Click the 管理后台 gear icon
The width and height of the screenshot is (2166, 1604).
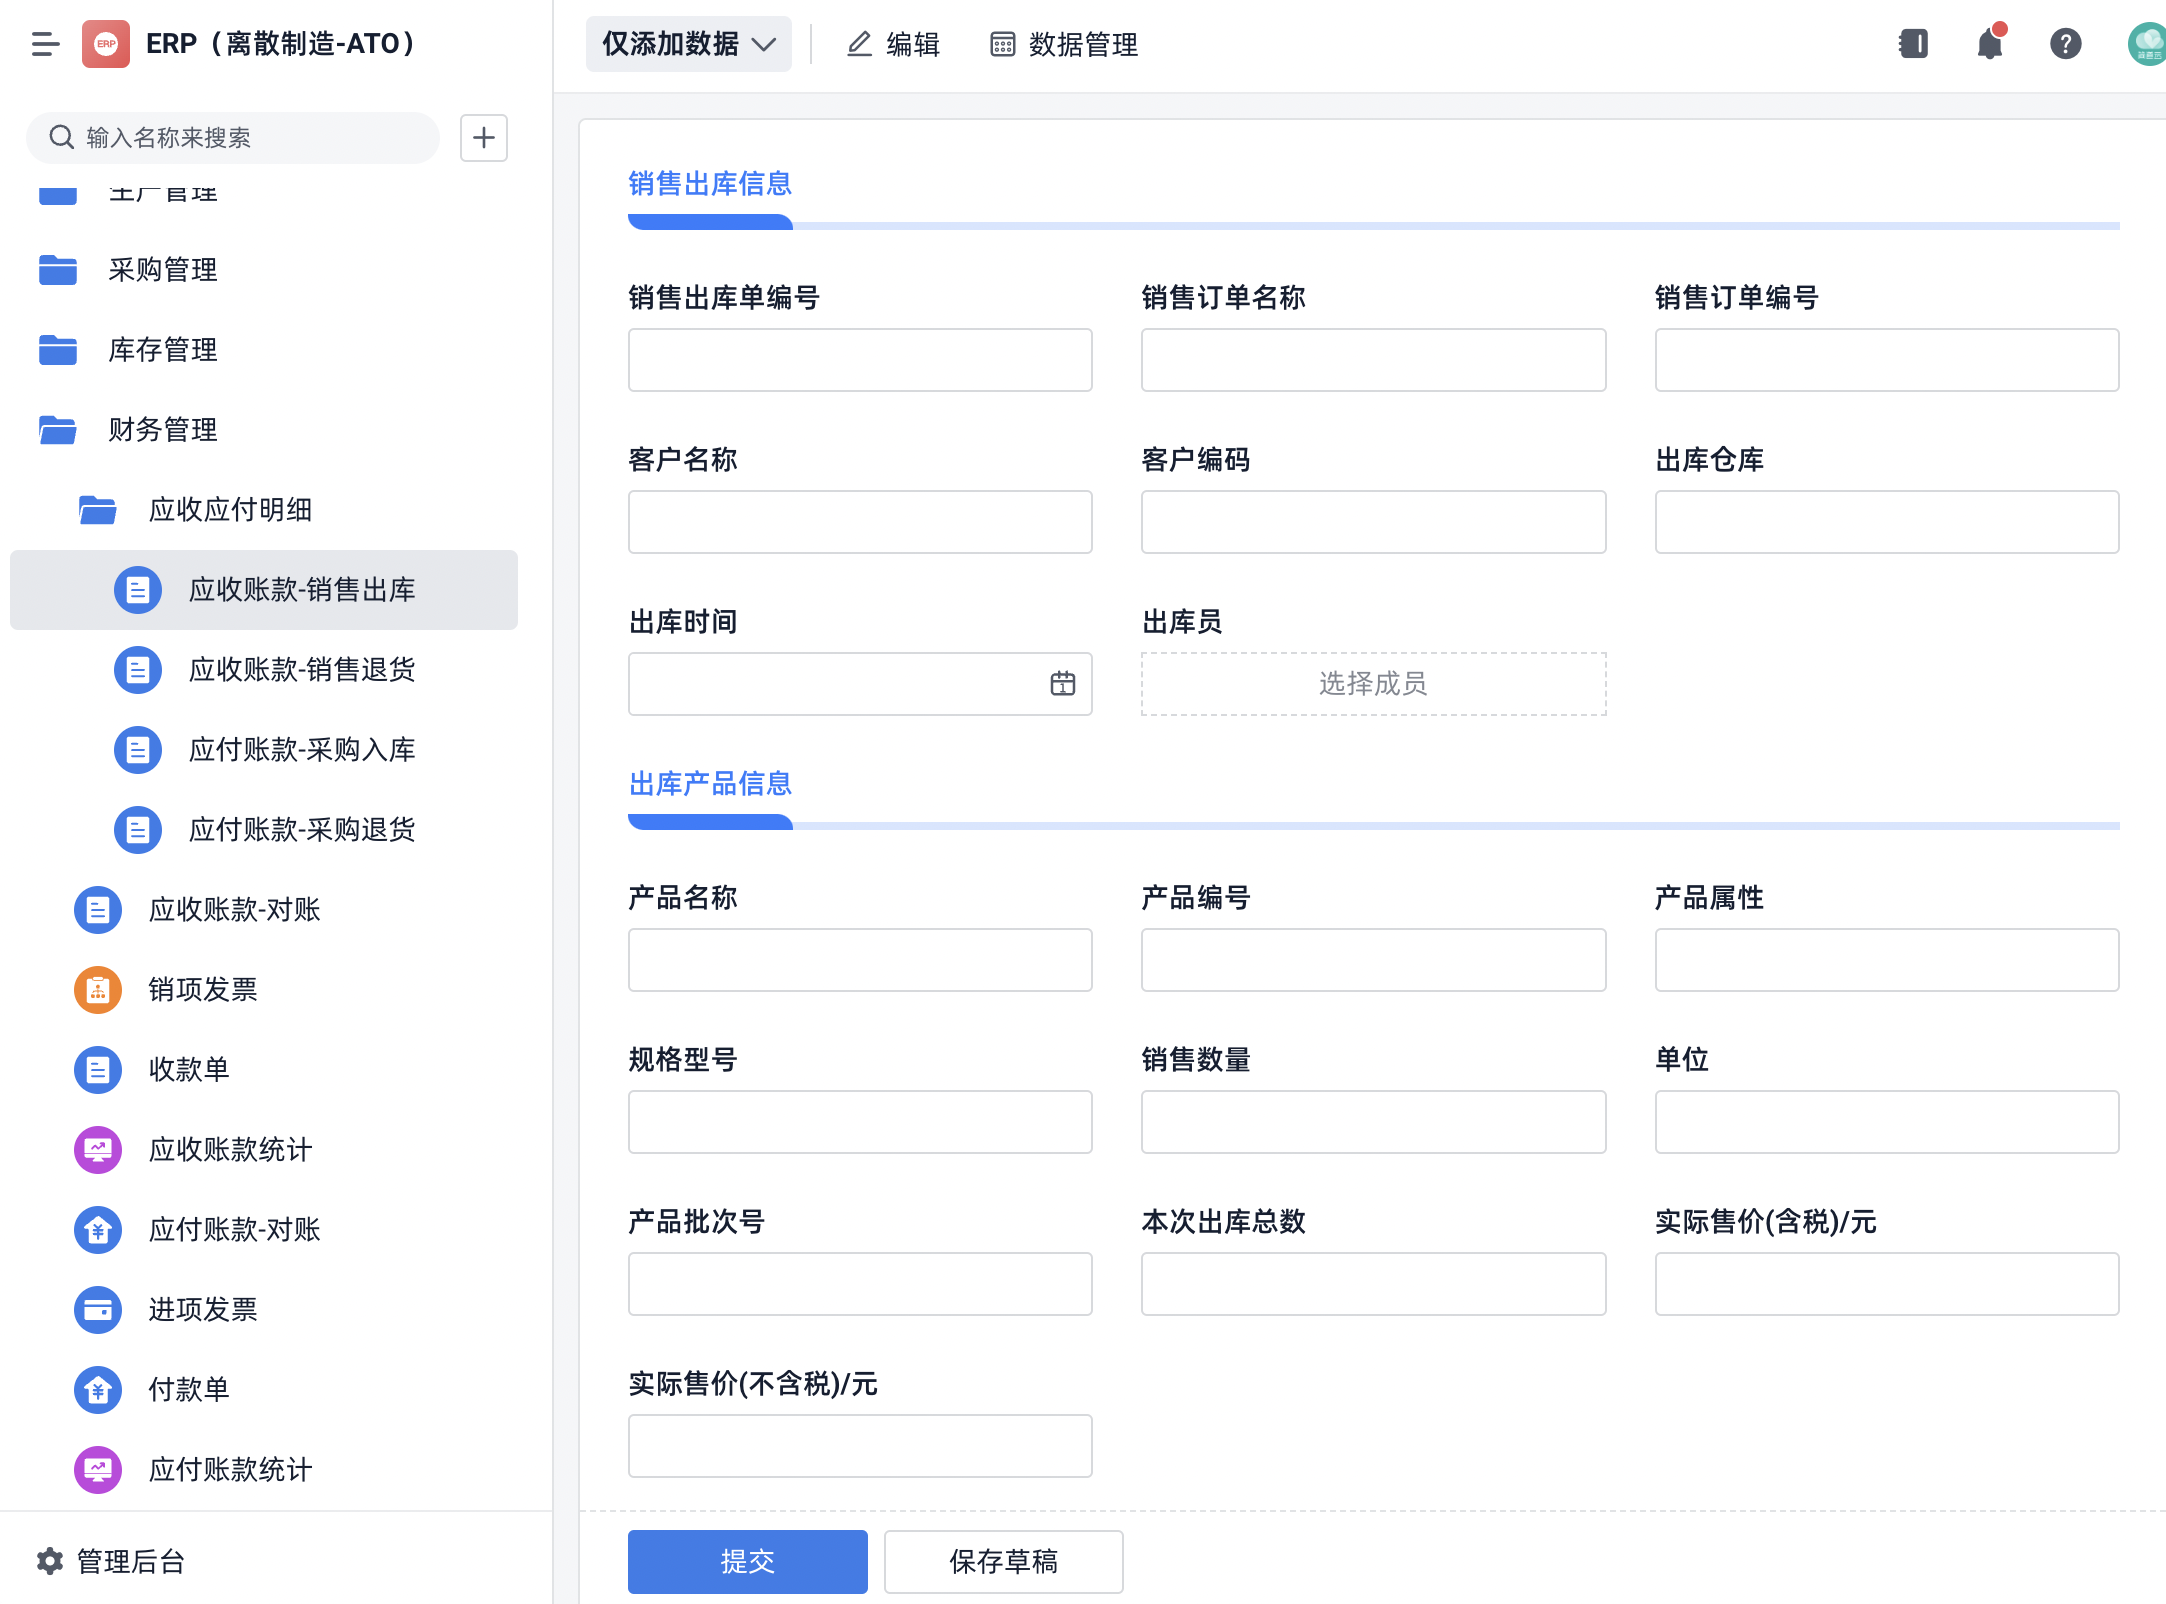(50, 1561)
